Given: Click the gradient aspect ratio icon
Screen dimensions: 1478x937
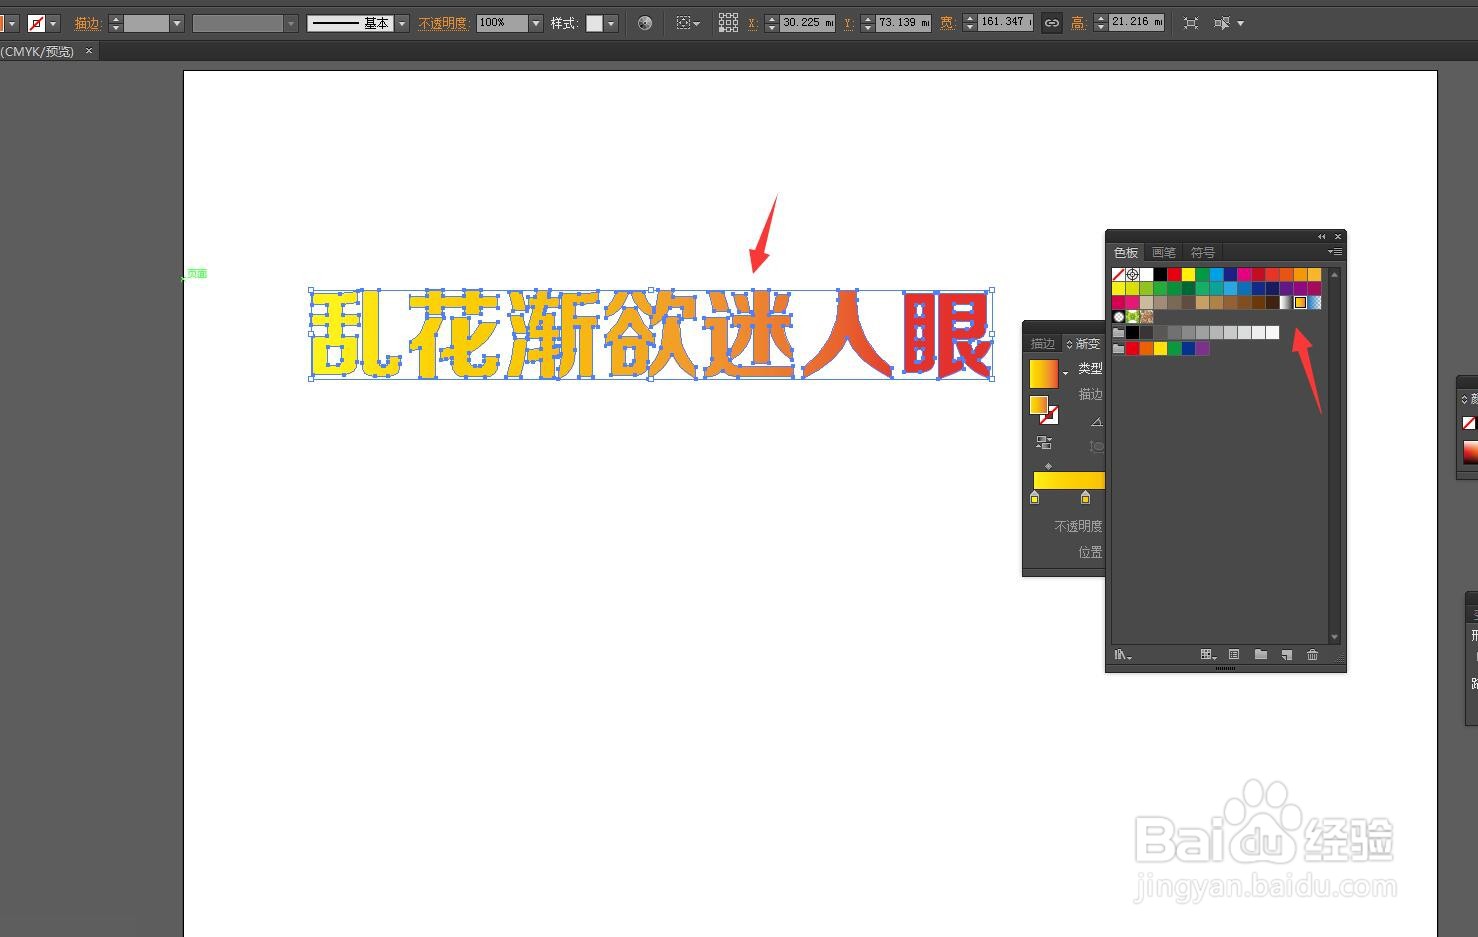Looking at the screenshot, I should pyautogui.click(x=1097, y=446).
